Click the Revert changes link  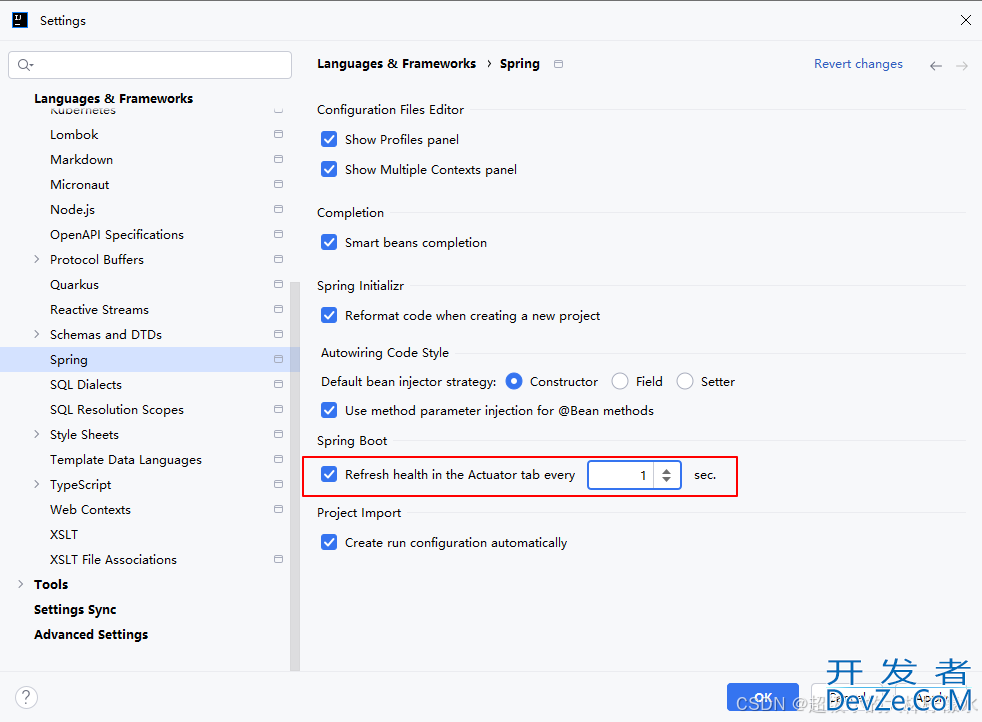pos(858,64)
